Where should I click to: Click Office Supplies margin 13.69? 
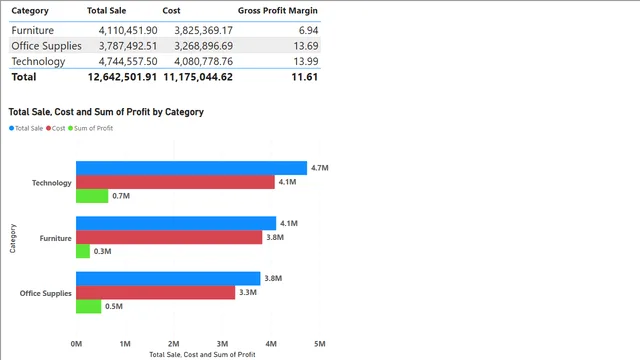coord(306,46)
